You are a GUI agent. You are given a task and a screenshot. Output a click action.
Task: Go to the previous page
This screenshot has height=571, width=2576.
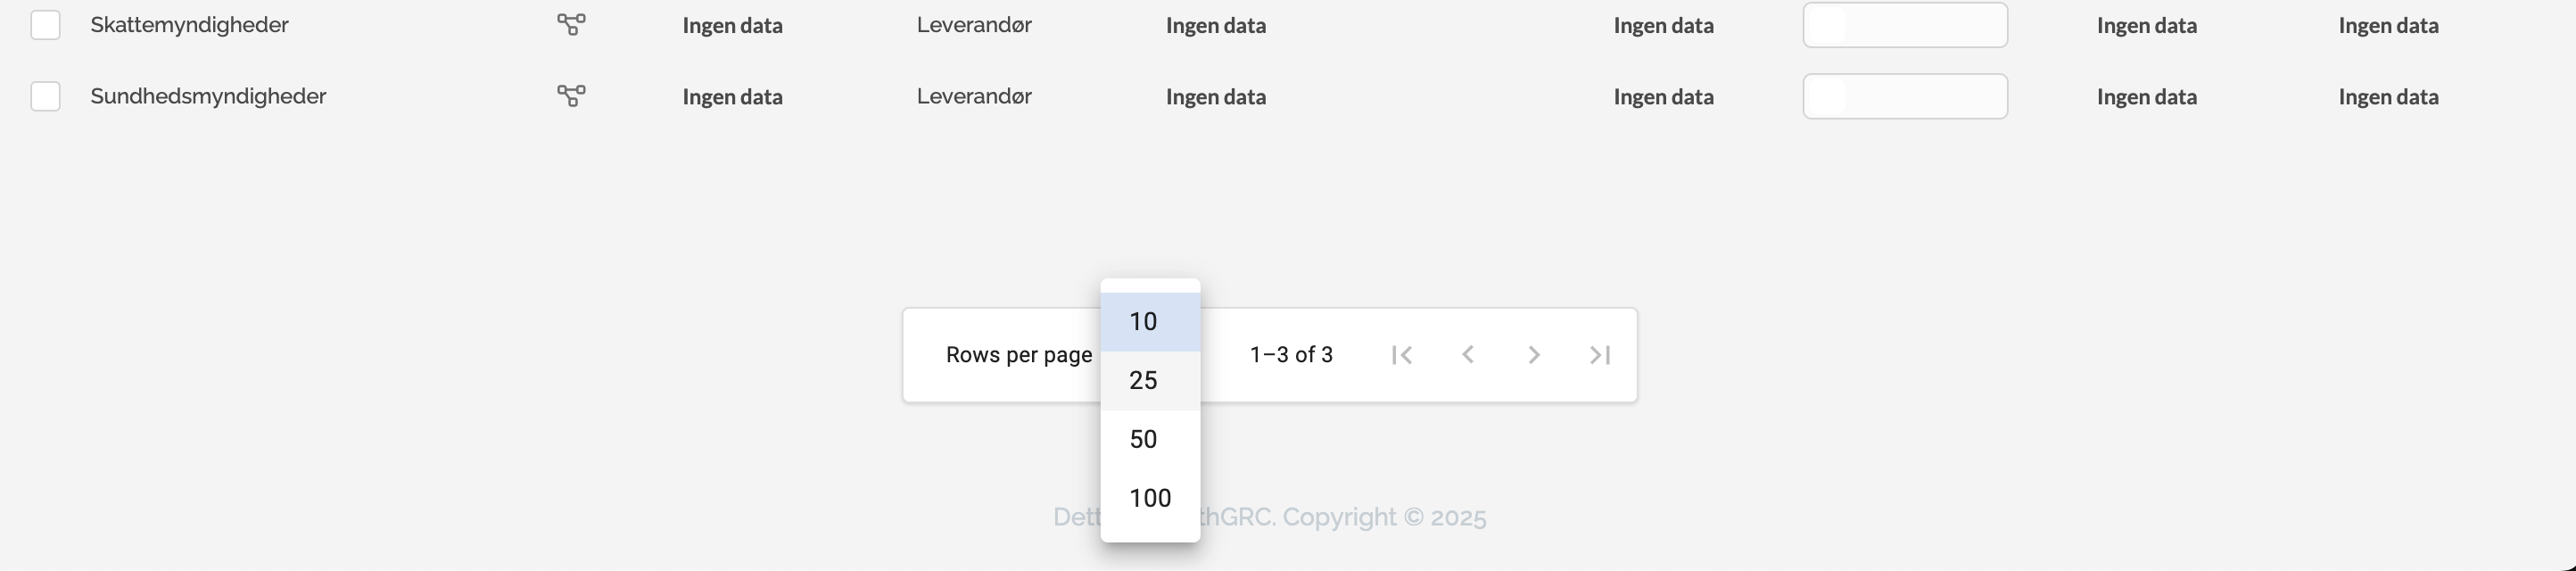click(1468, 355)
